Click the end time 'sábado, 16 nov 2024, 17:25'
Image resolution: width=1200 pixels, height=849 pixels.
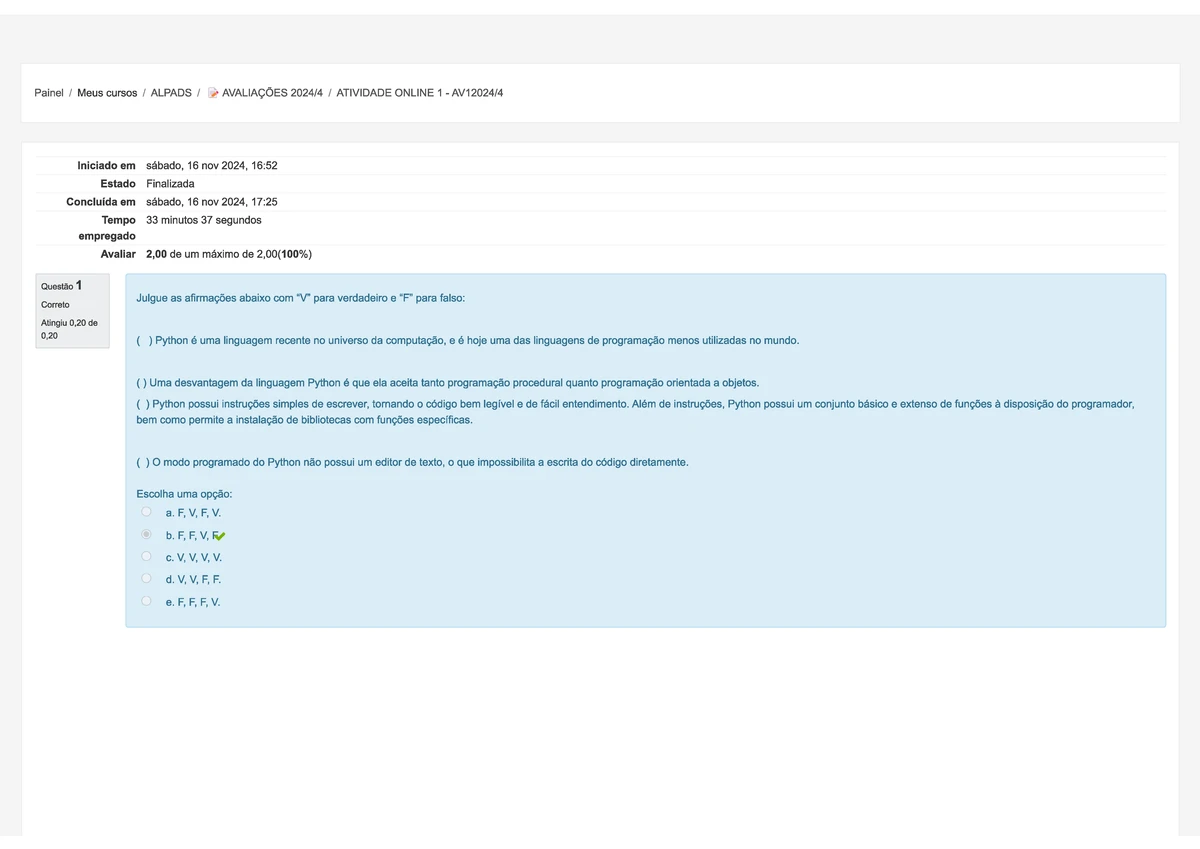pos(212,202)
